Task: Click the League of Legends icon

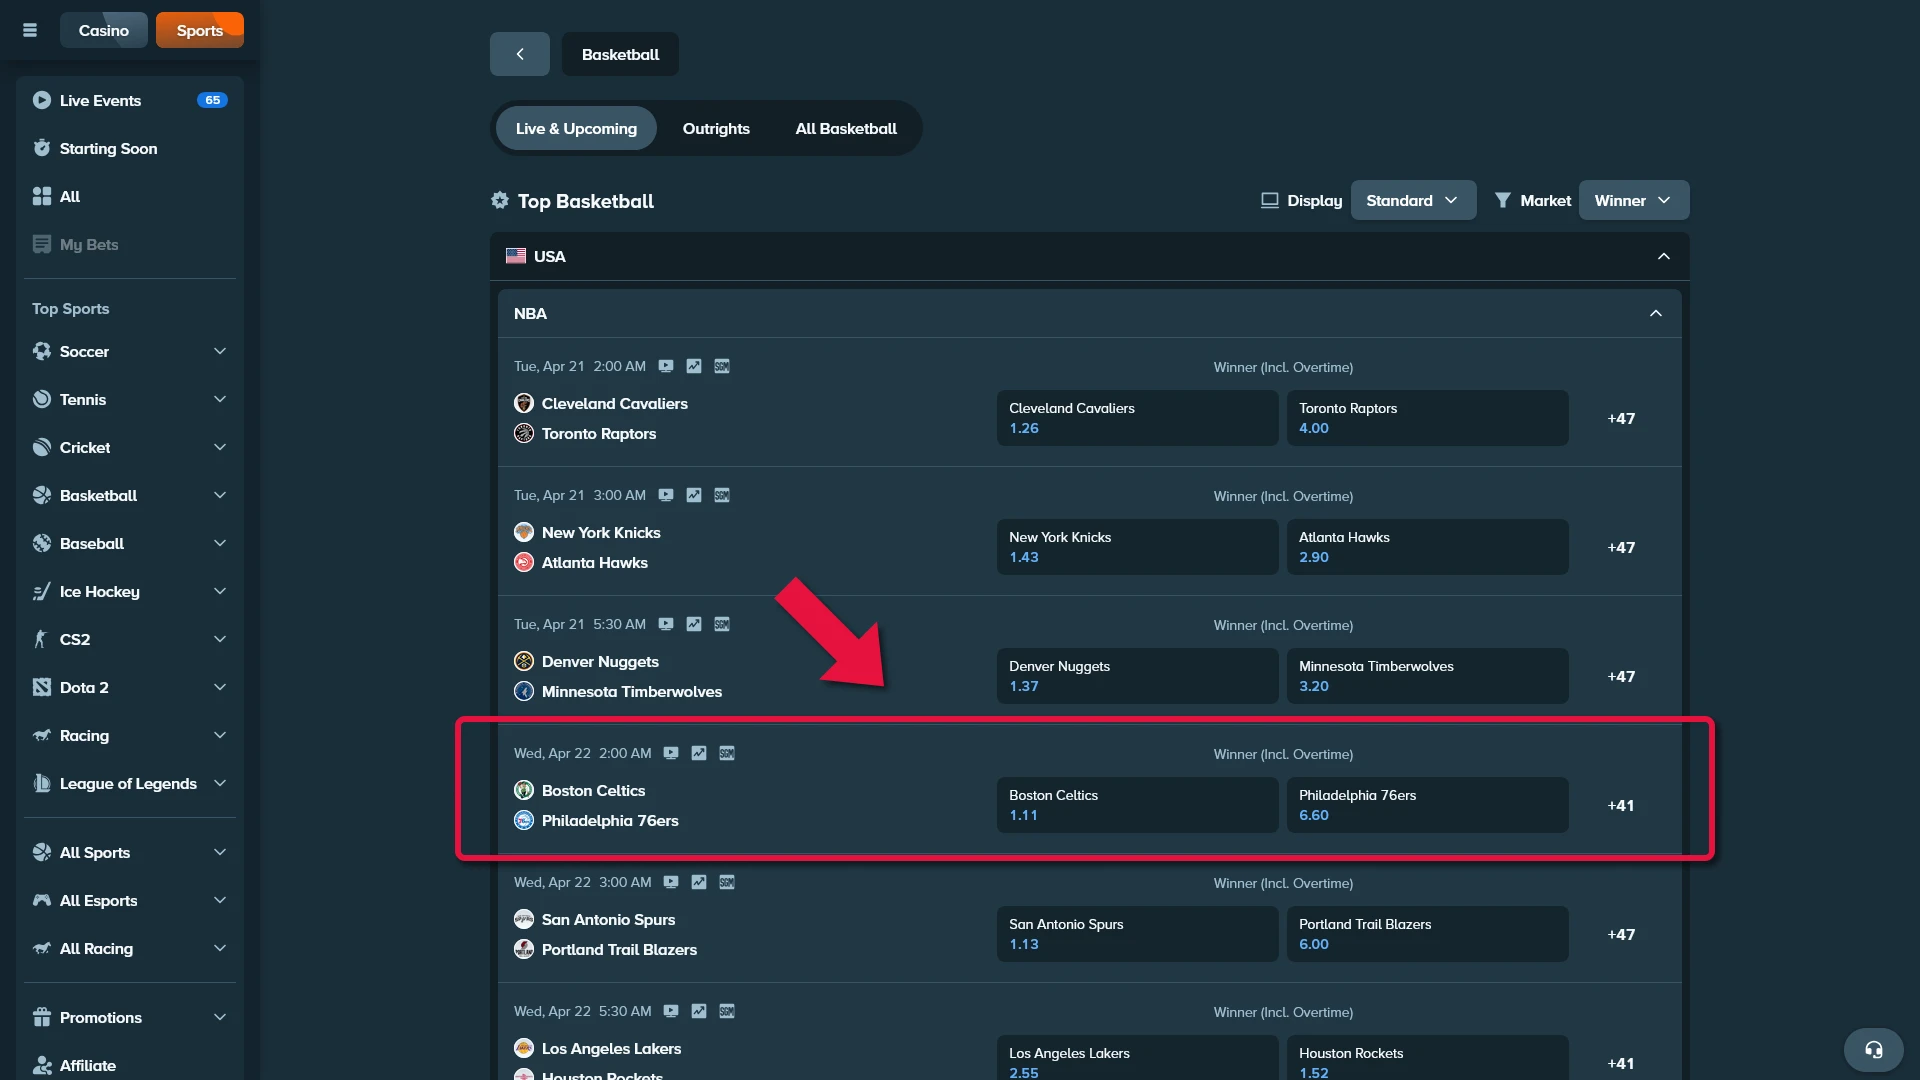Action: 41,783
